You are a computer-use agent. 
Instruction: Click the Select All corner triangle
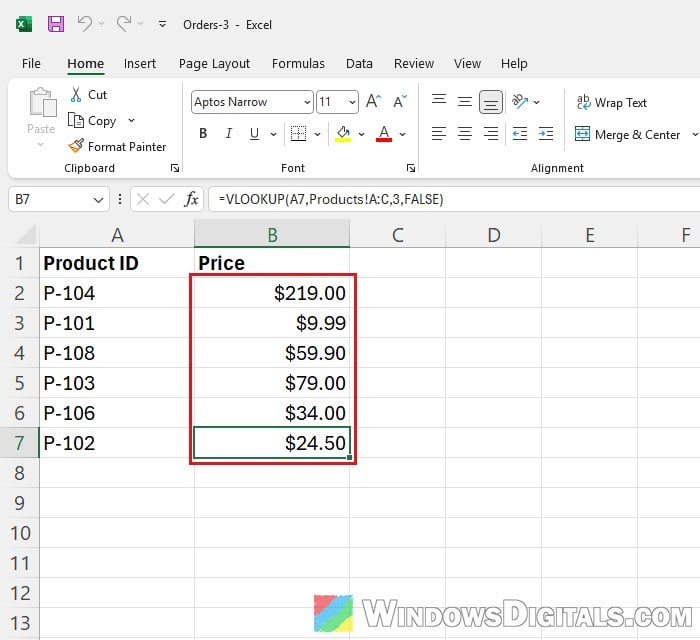pos(26,234)
